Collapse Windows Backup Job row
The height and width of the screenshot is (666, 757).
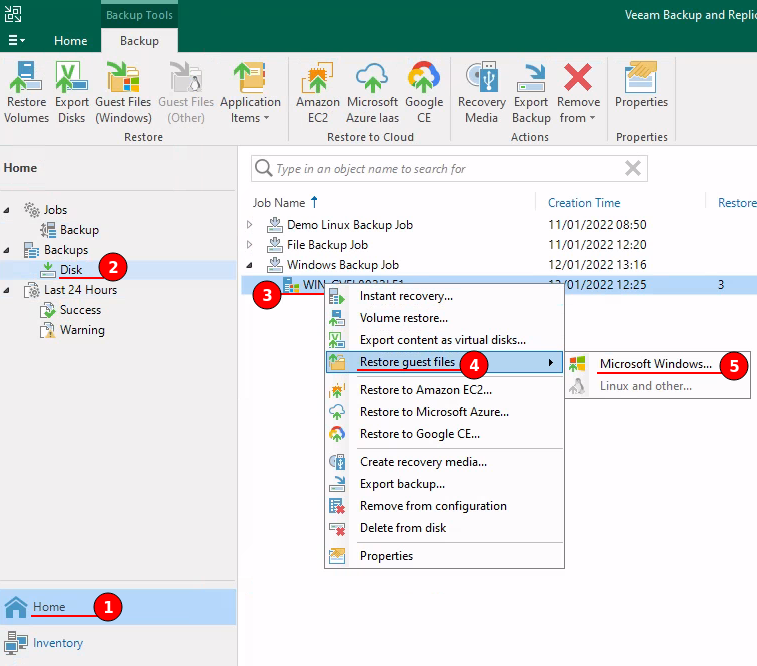(x=249, y=265)
